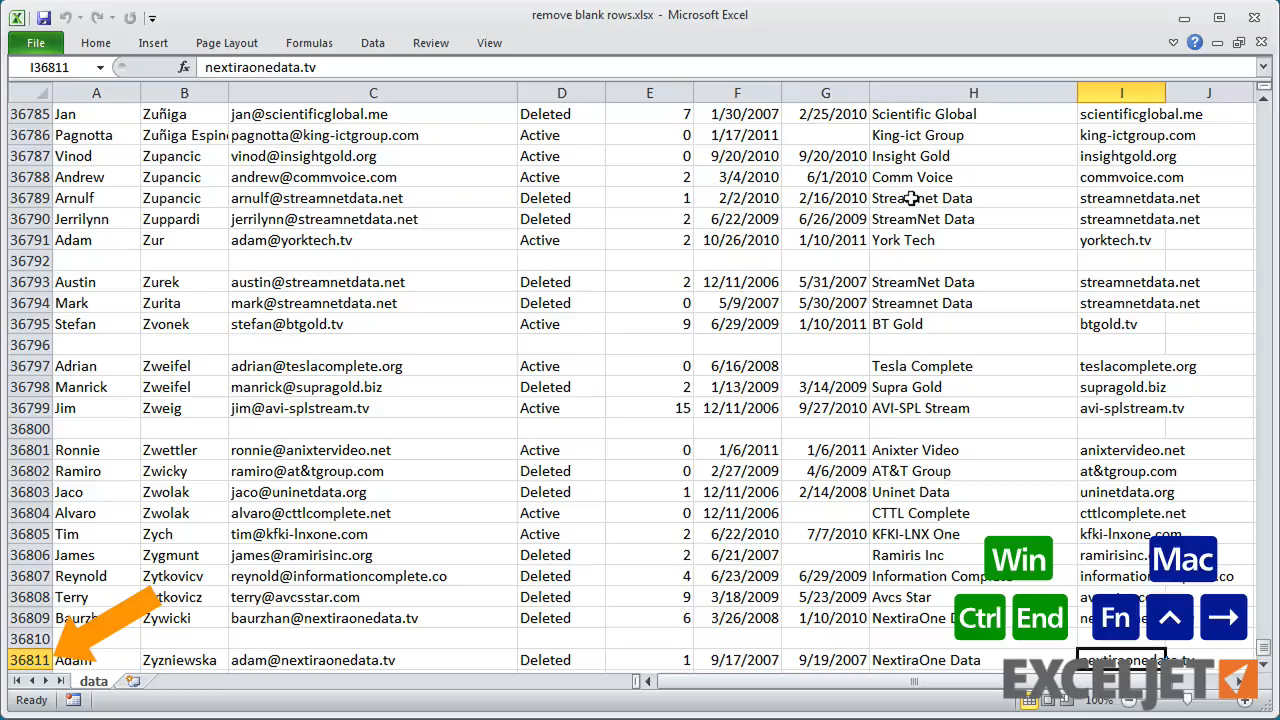Click the macro recording icon in status bar

[x=73, y=700]
